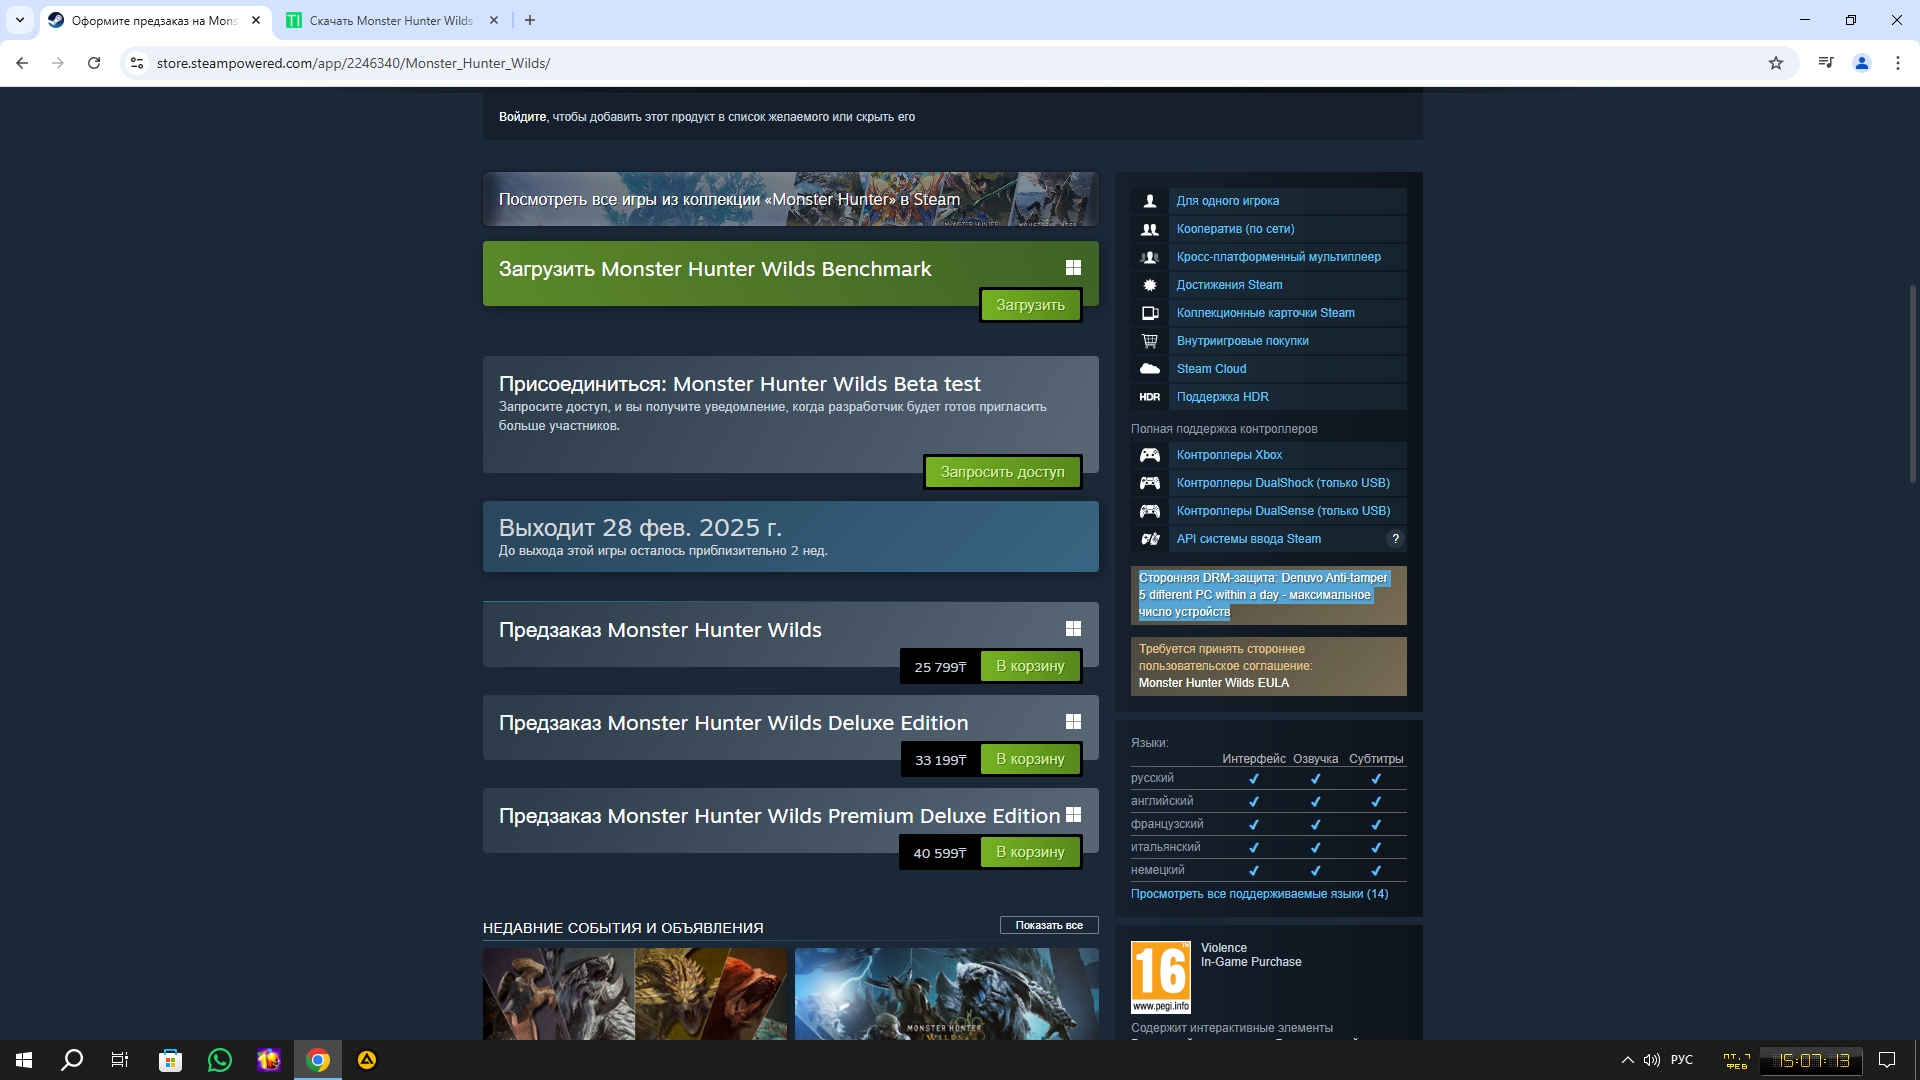Open the volume control in system tray
The width and height of the screenshot is (1920, 1080).
click(x=1651, y=1060)
